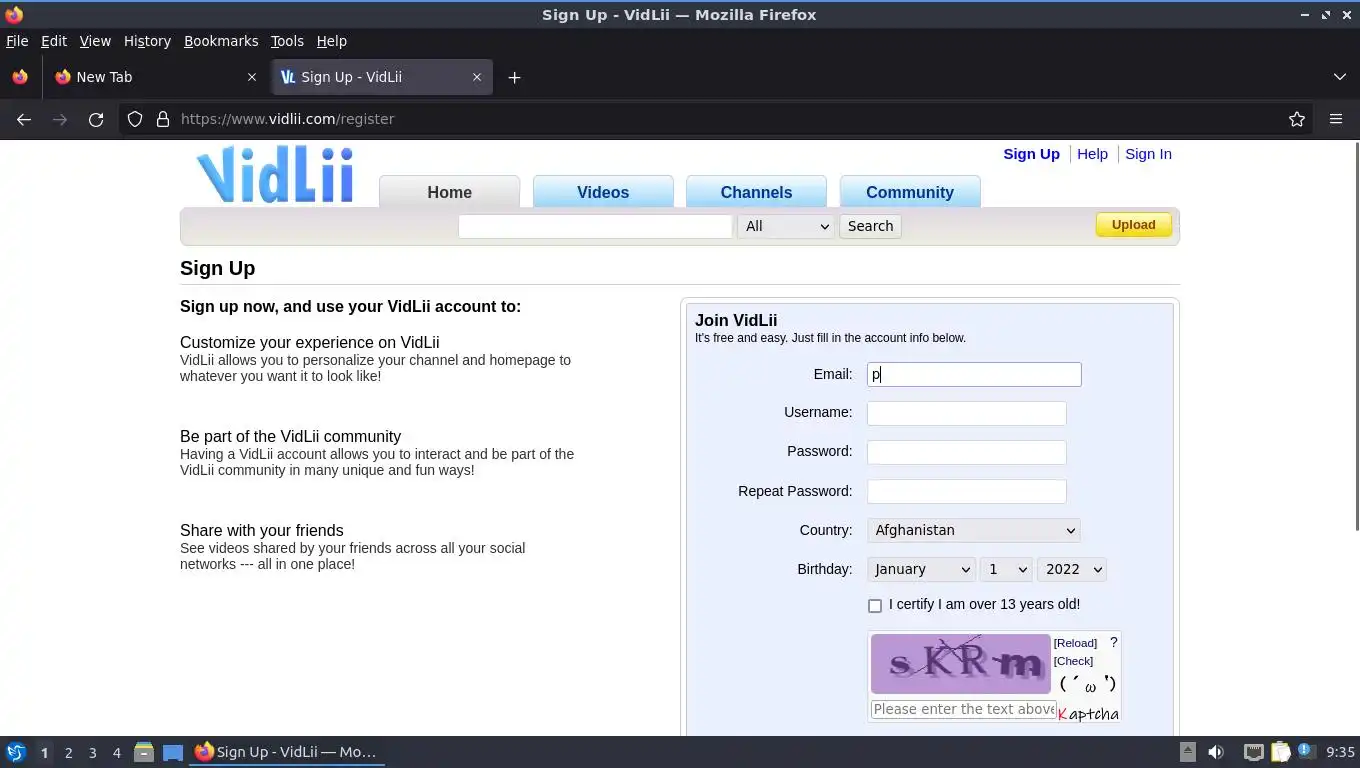Close the New Tab tab

pos(251,77)
